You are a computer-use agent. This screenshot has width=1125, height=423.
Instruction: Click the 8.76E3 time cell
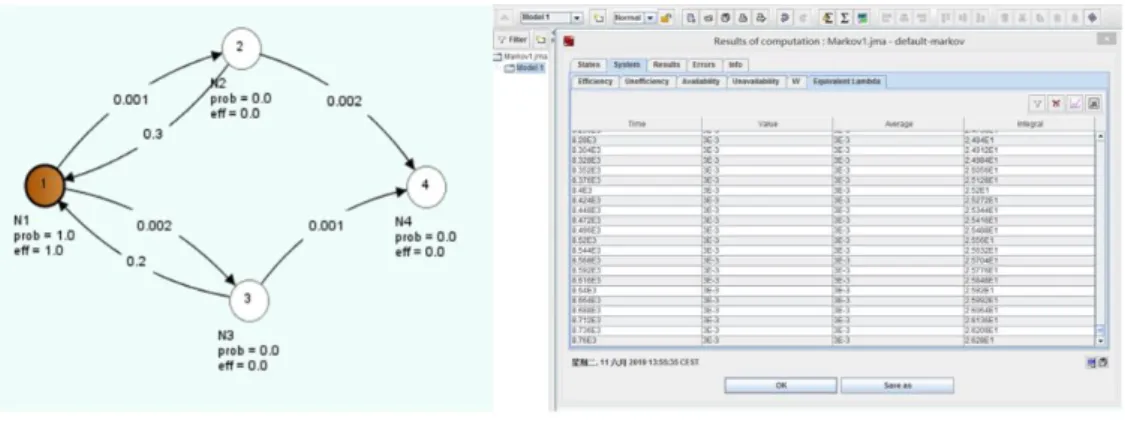[x=636, y=341]
